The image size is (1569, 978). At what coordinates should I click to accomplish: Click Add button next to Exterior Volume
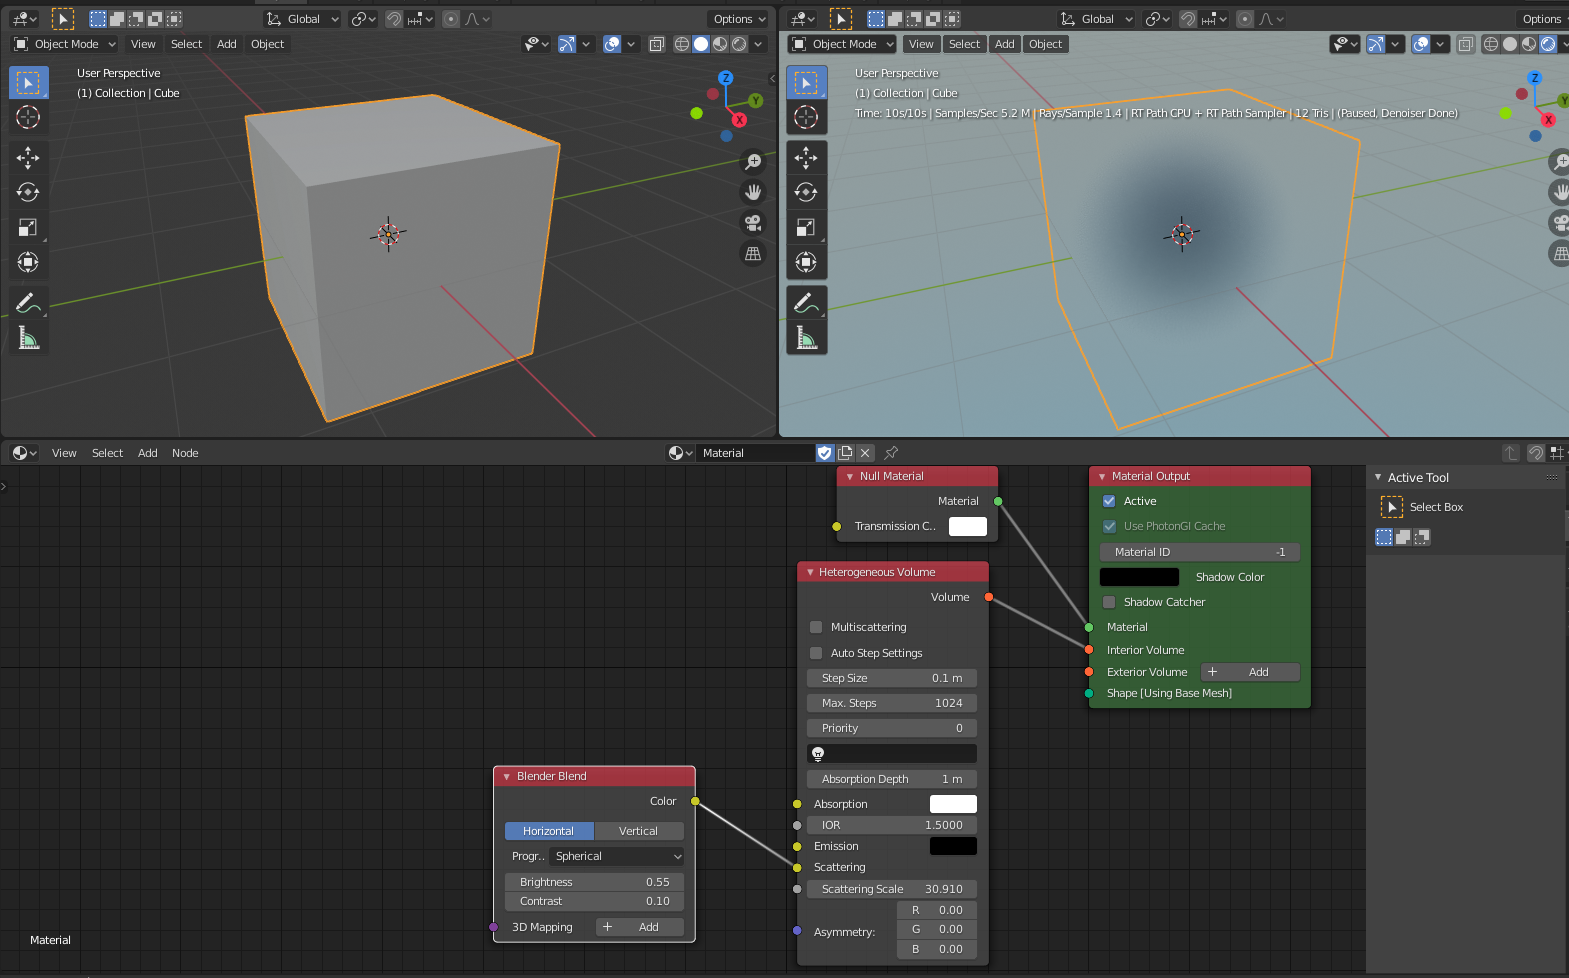pos(1249,672)
